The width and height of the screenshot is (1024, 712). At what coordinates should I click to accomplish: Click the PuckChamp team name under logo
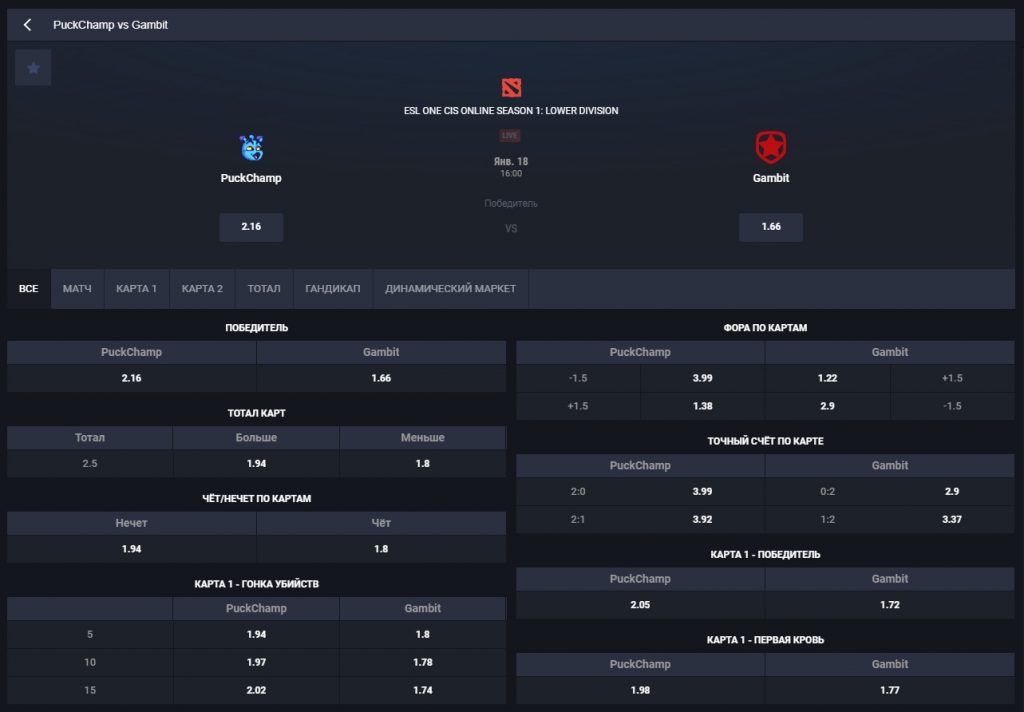(251, 178)
